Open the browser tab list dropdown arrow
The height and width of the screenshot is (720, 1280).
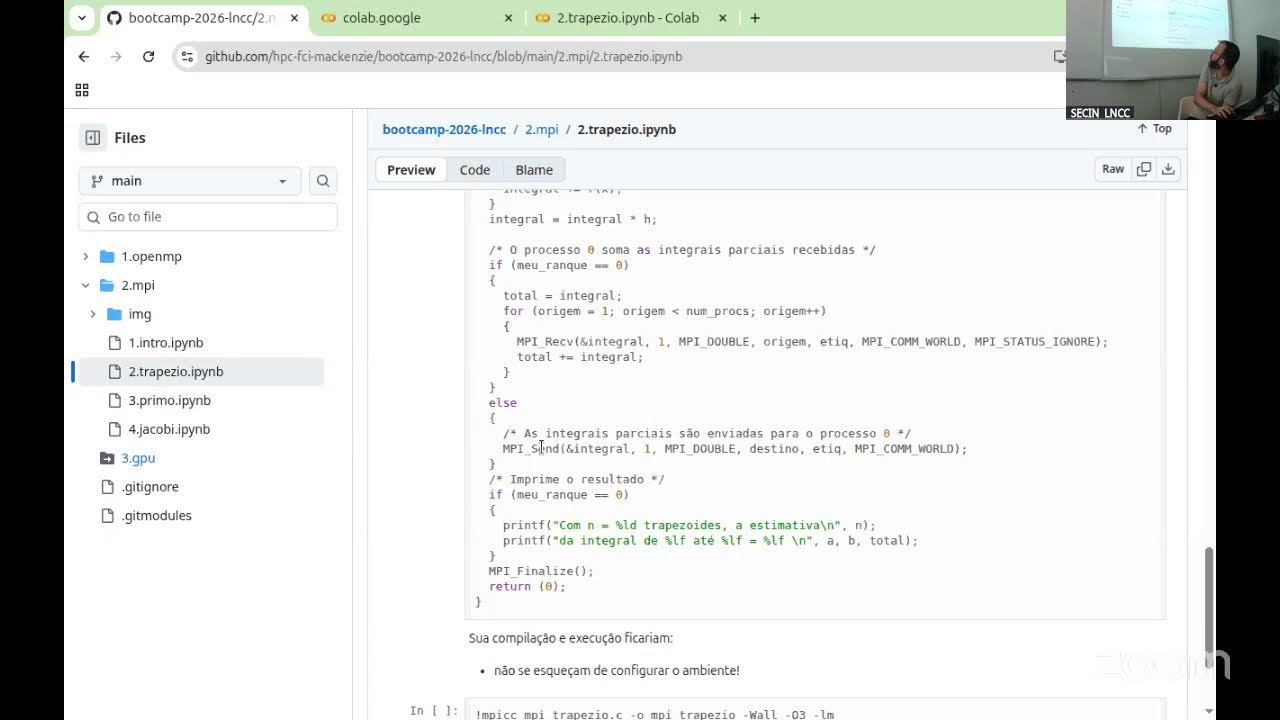(82, 18)
